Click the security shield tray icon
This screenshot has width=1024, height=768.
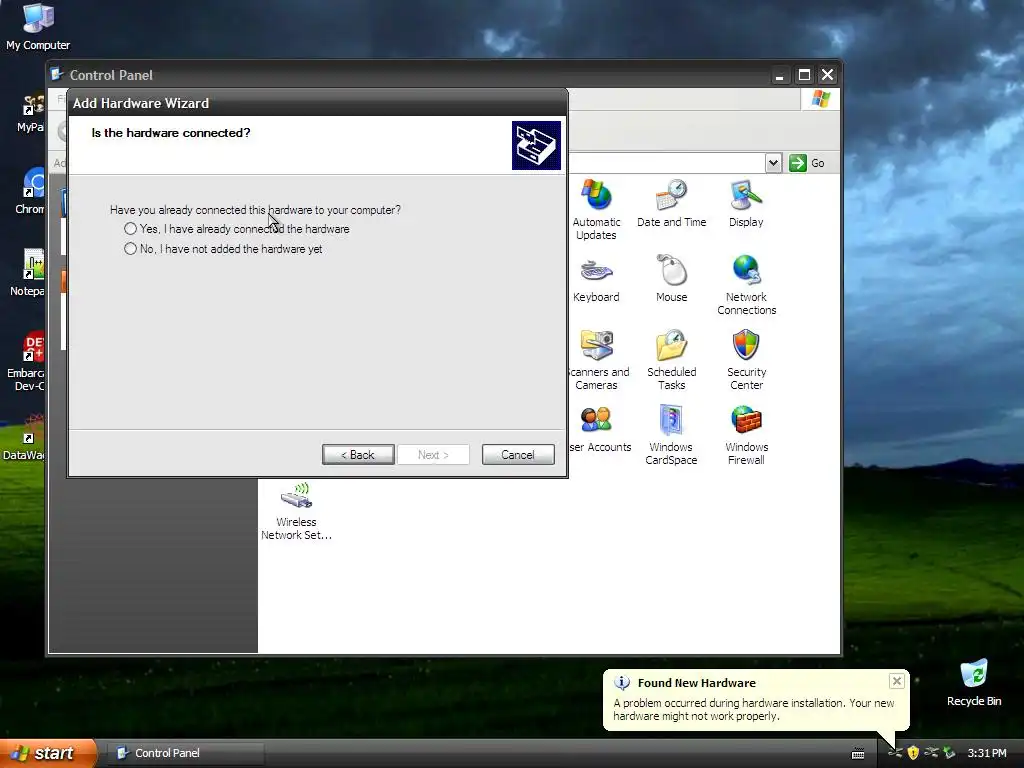(x=913, y=753)
